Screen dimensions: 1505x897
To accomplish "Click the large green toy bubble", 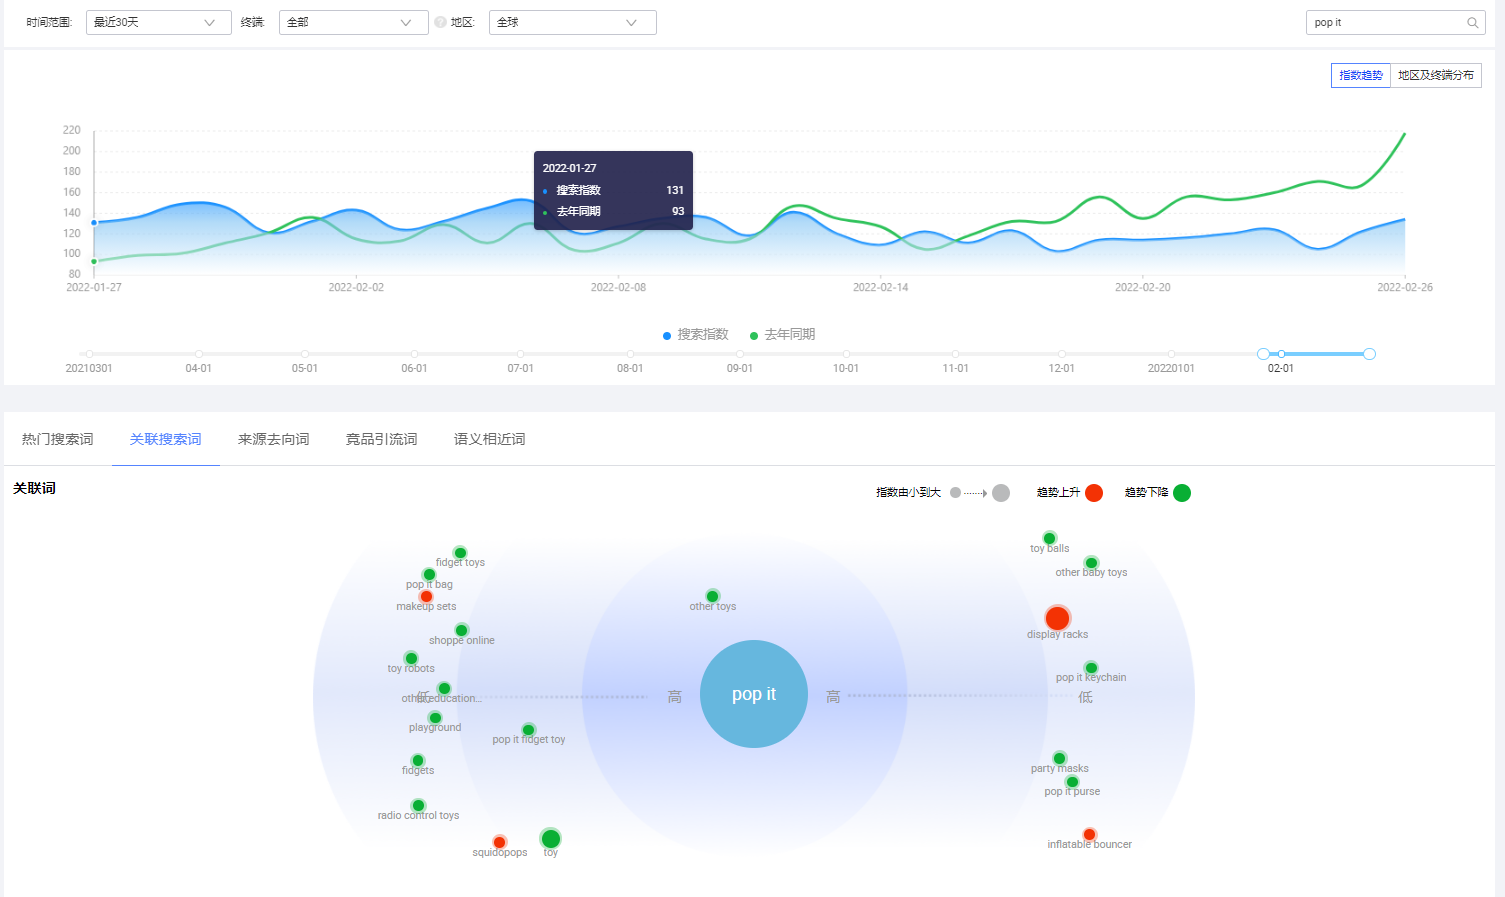I will [x=550, y=838].
